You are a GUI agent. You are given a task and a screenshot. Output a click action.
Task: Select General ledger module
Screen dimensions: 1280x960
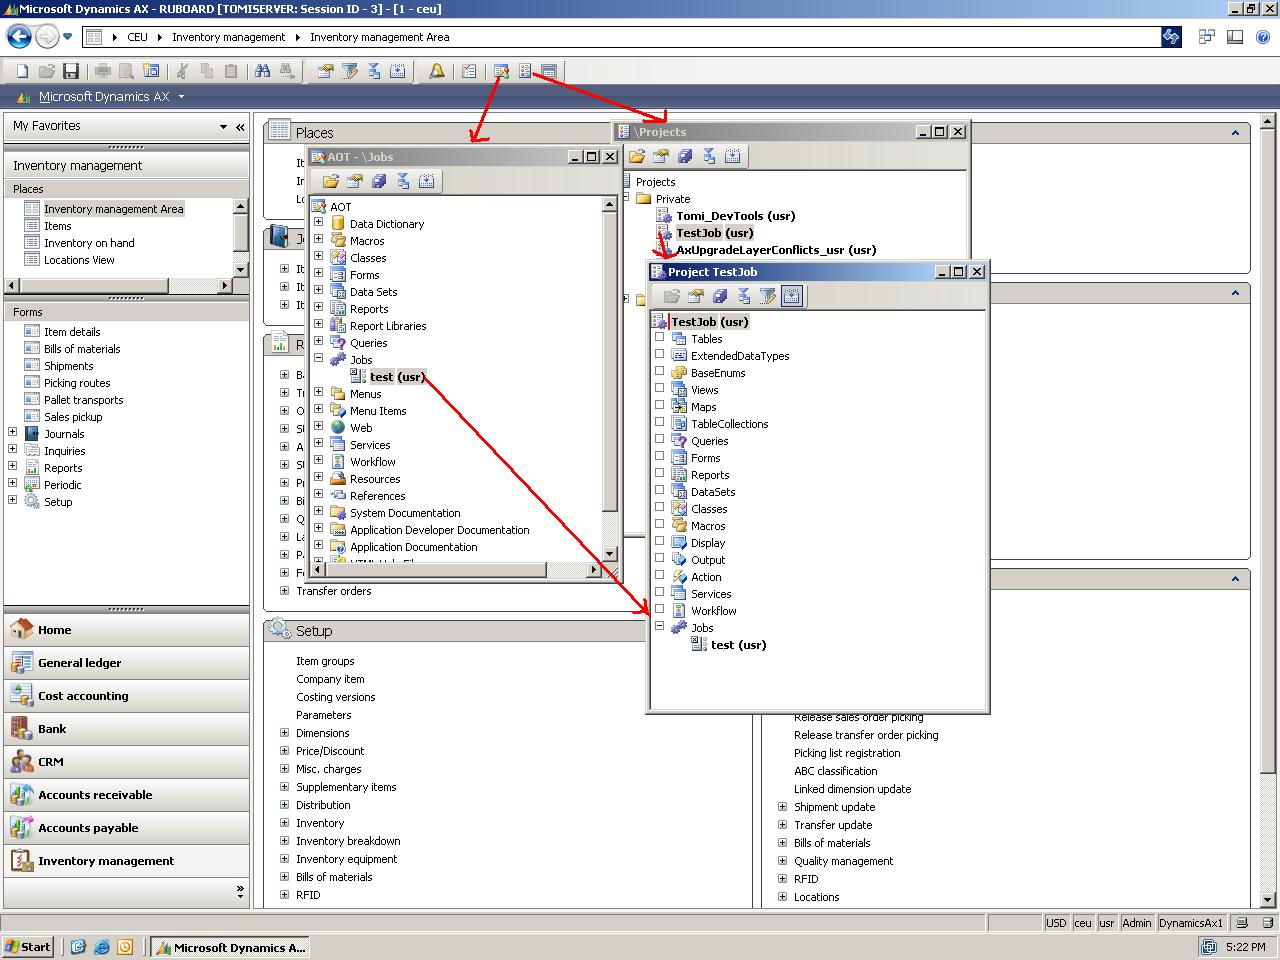tap(126, 663)
